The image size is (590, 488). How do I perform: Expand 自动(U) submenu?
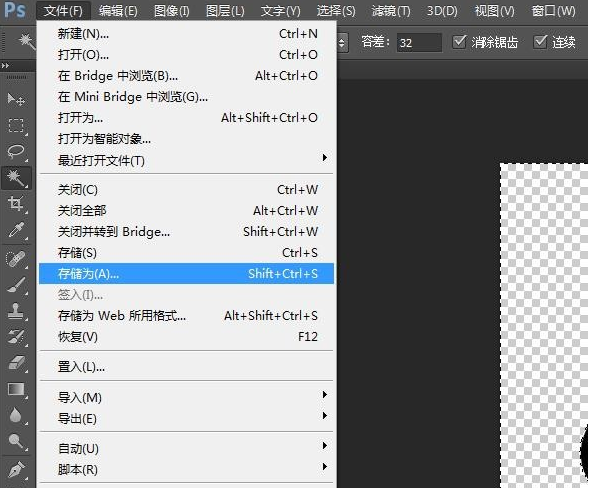pyautogui.click(x=187, y=448)
